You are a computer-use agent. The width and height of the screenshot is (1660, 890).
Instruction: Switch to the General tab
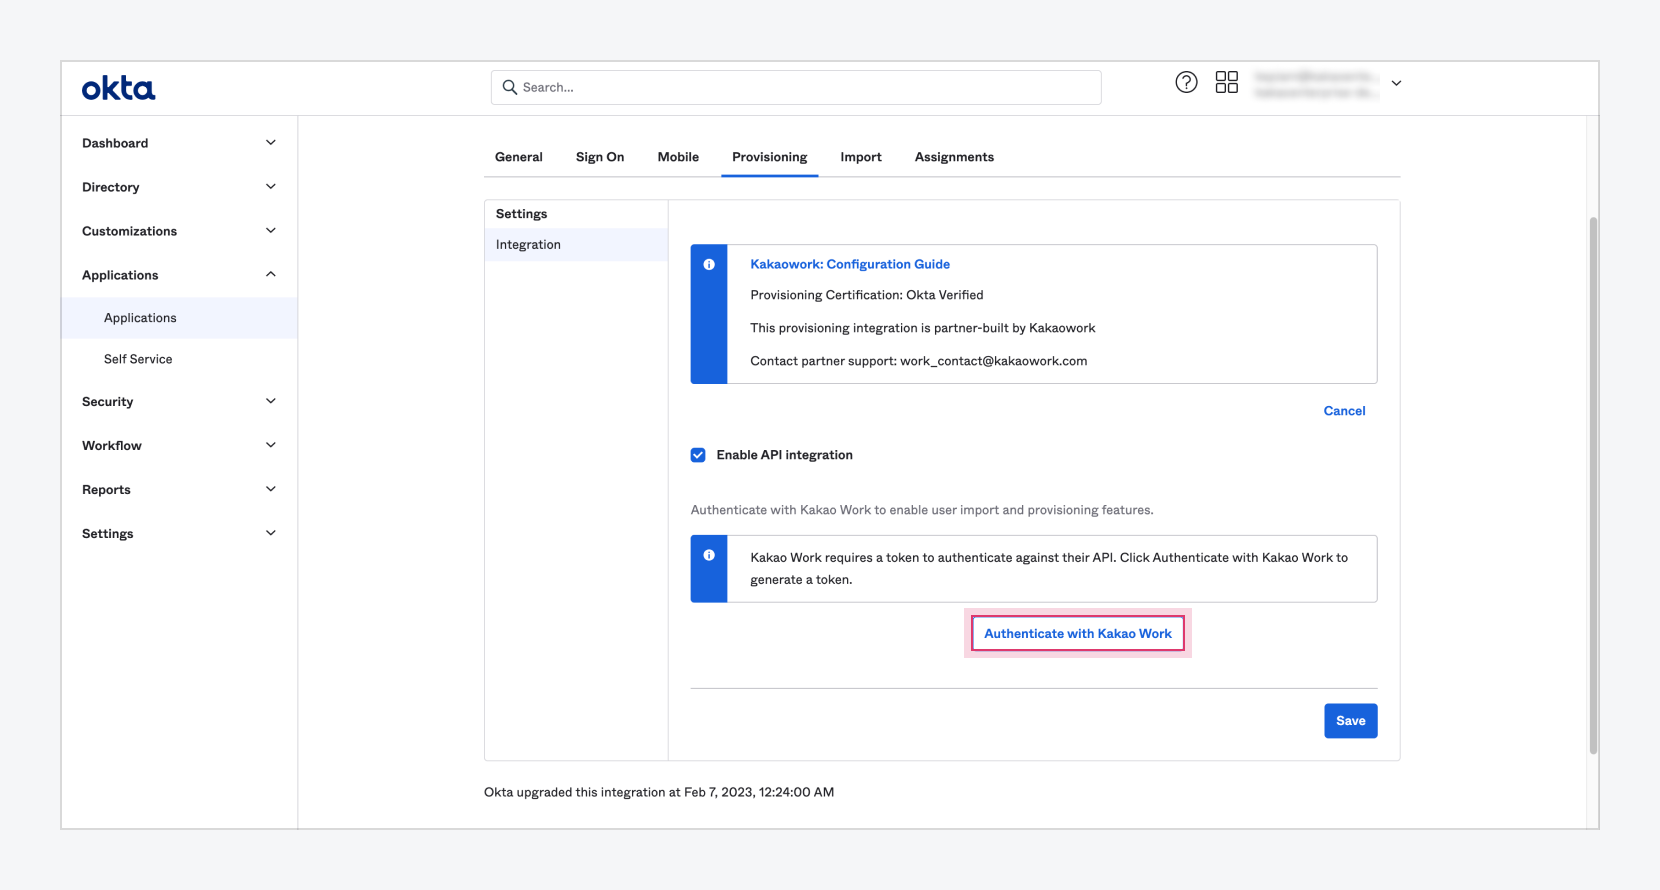coord(519,157)
